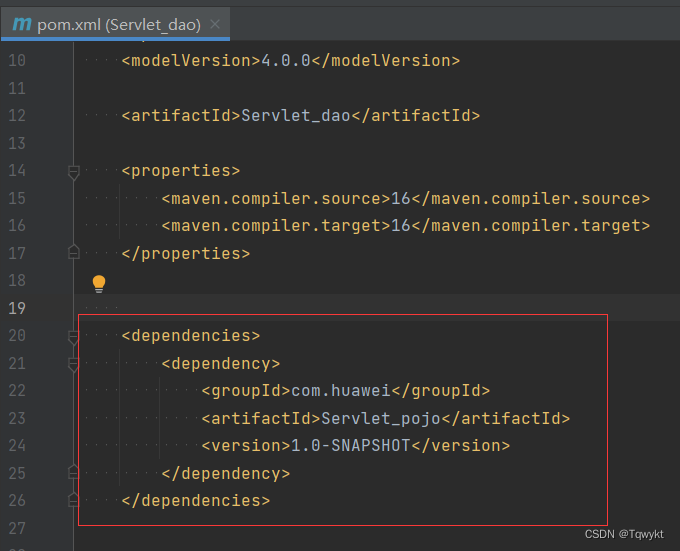Screen dimensions: 680x551
Task: Click maven.compiler.source value 16
Action: (401, 198)
